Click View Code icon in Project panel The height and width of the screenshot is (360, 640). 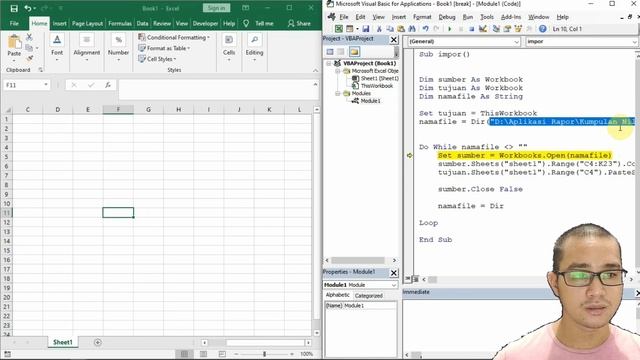click(330, 52)
